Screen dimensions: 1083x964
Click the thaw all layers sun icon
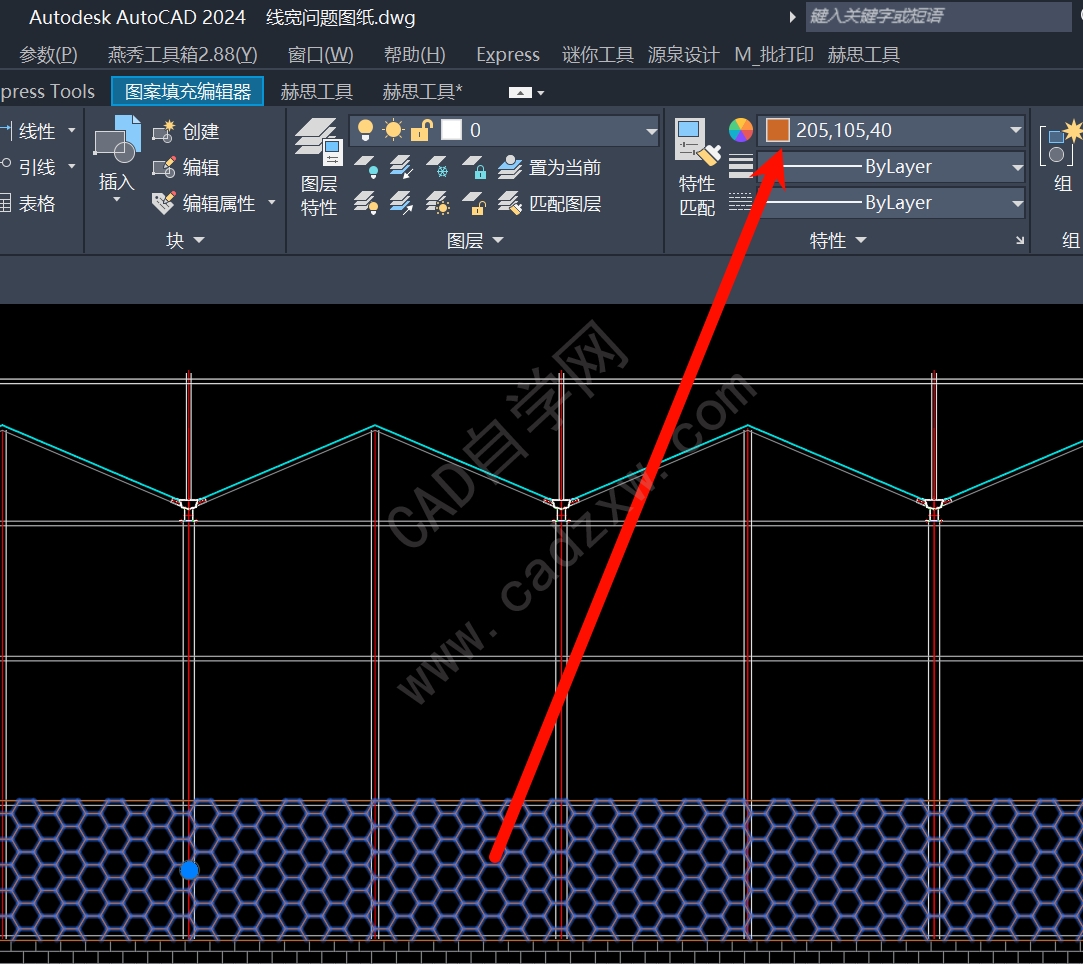click(438, 203)
